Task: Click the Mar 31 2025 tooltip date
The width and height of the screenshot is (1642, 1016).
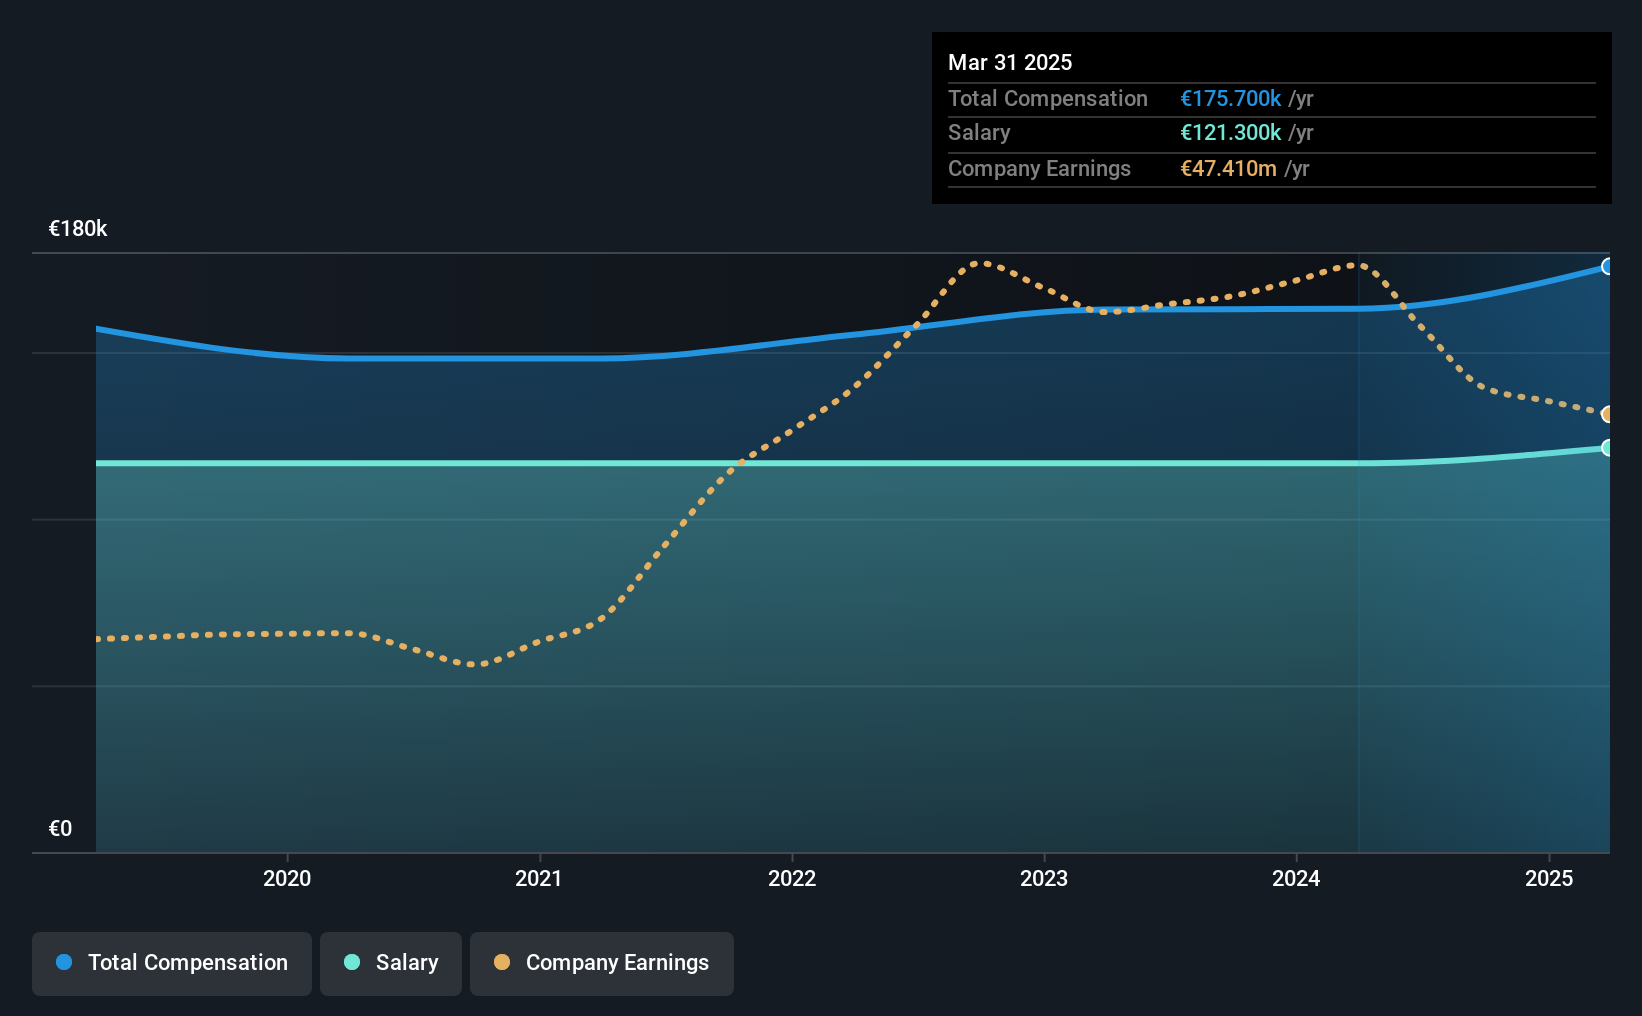Action: click(x=1010, y=62)
